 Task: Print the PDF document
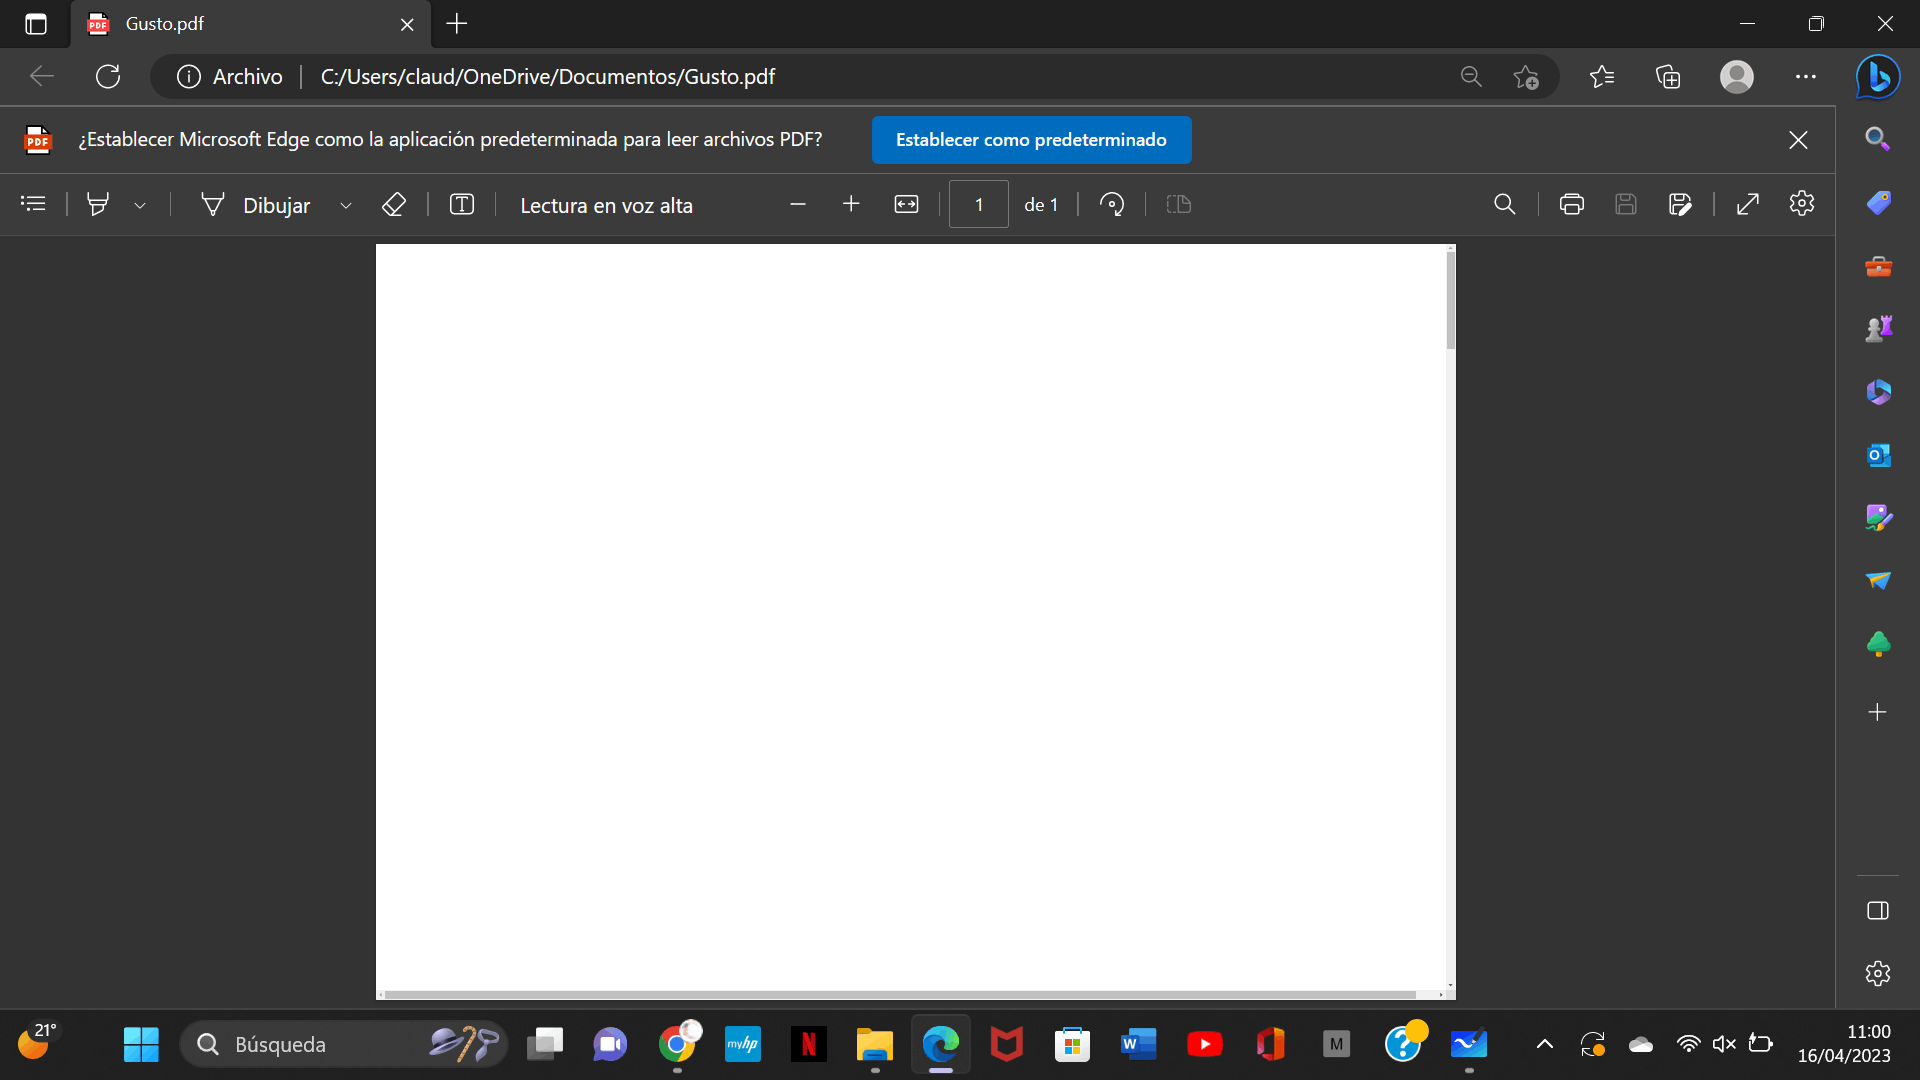pos(1571,204)
